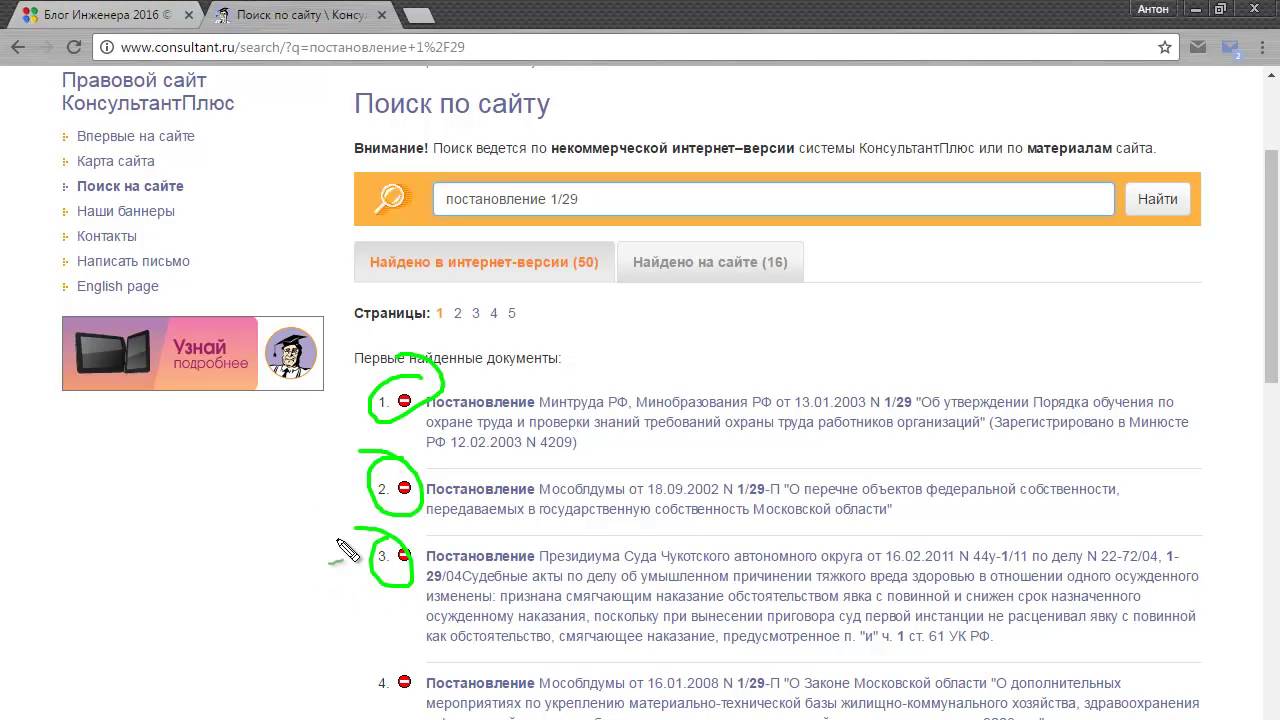The height and width of the screenshot is (720, 1280).
Task: Reload the current page
Action: [x=73, y=47]
